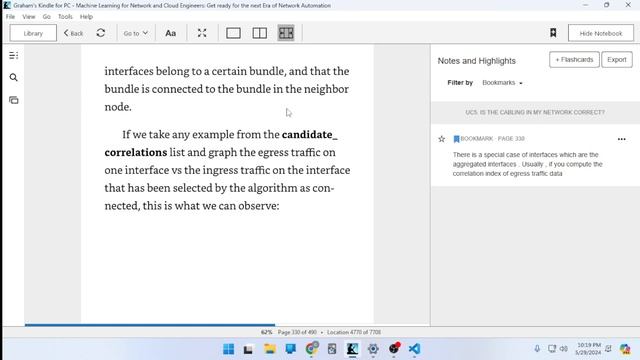Viewport: 640px width, 360px height.
Task: Open the File menu
Action: pyautogui.click(x=10, y=17)
